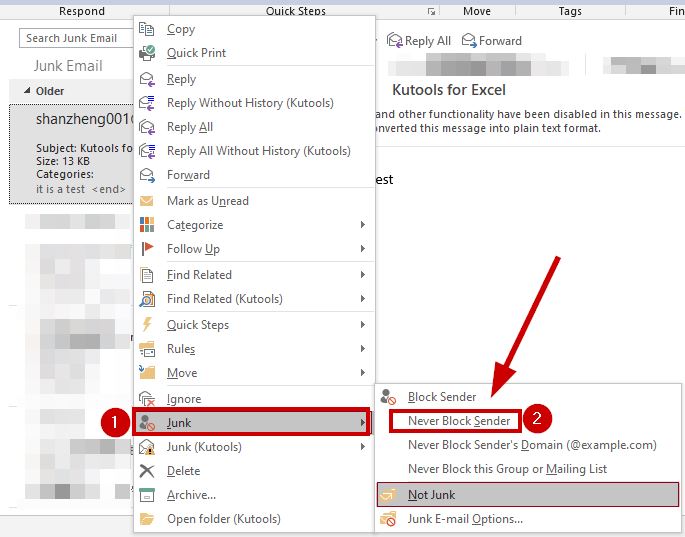Click the Delete X icon
Screen dimensions: 685x537
coord(147,471)
